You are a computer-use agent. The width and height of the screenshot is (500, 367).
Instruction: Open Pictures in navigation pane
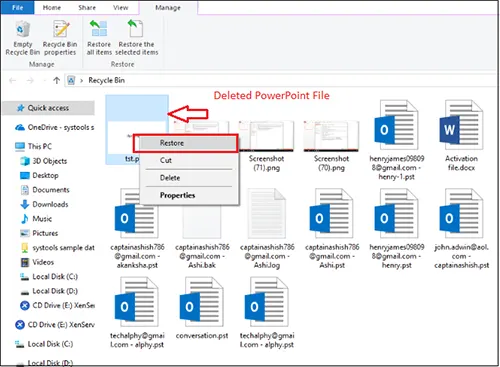(39, 233)
